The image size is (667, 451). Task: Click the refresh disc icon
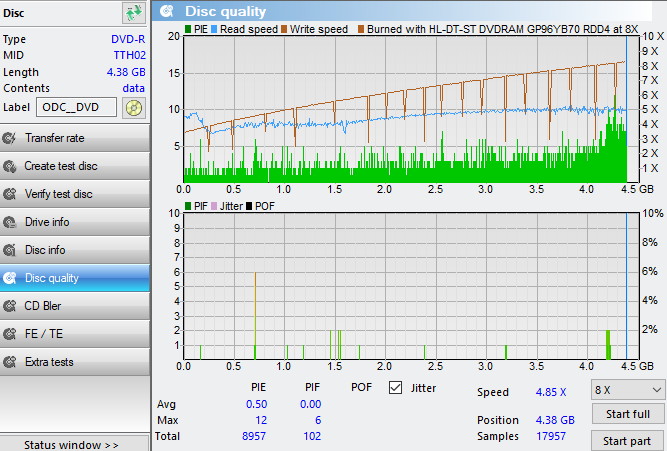coord(133,13)
